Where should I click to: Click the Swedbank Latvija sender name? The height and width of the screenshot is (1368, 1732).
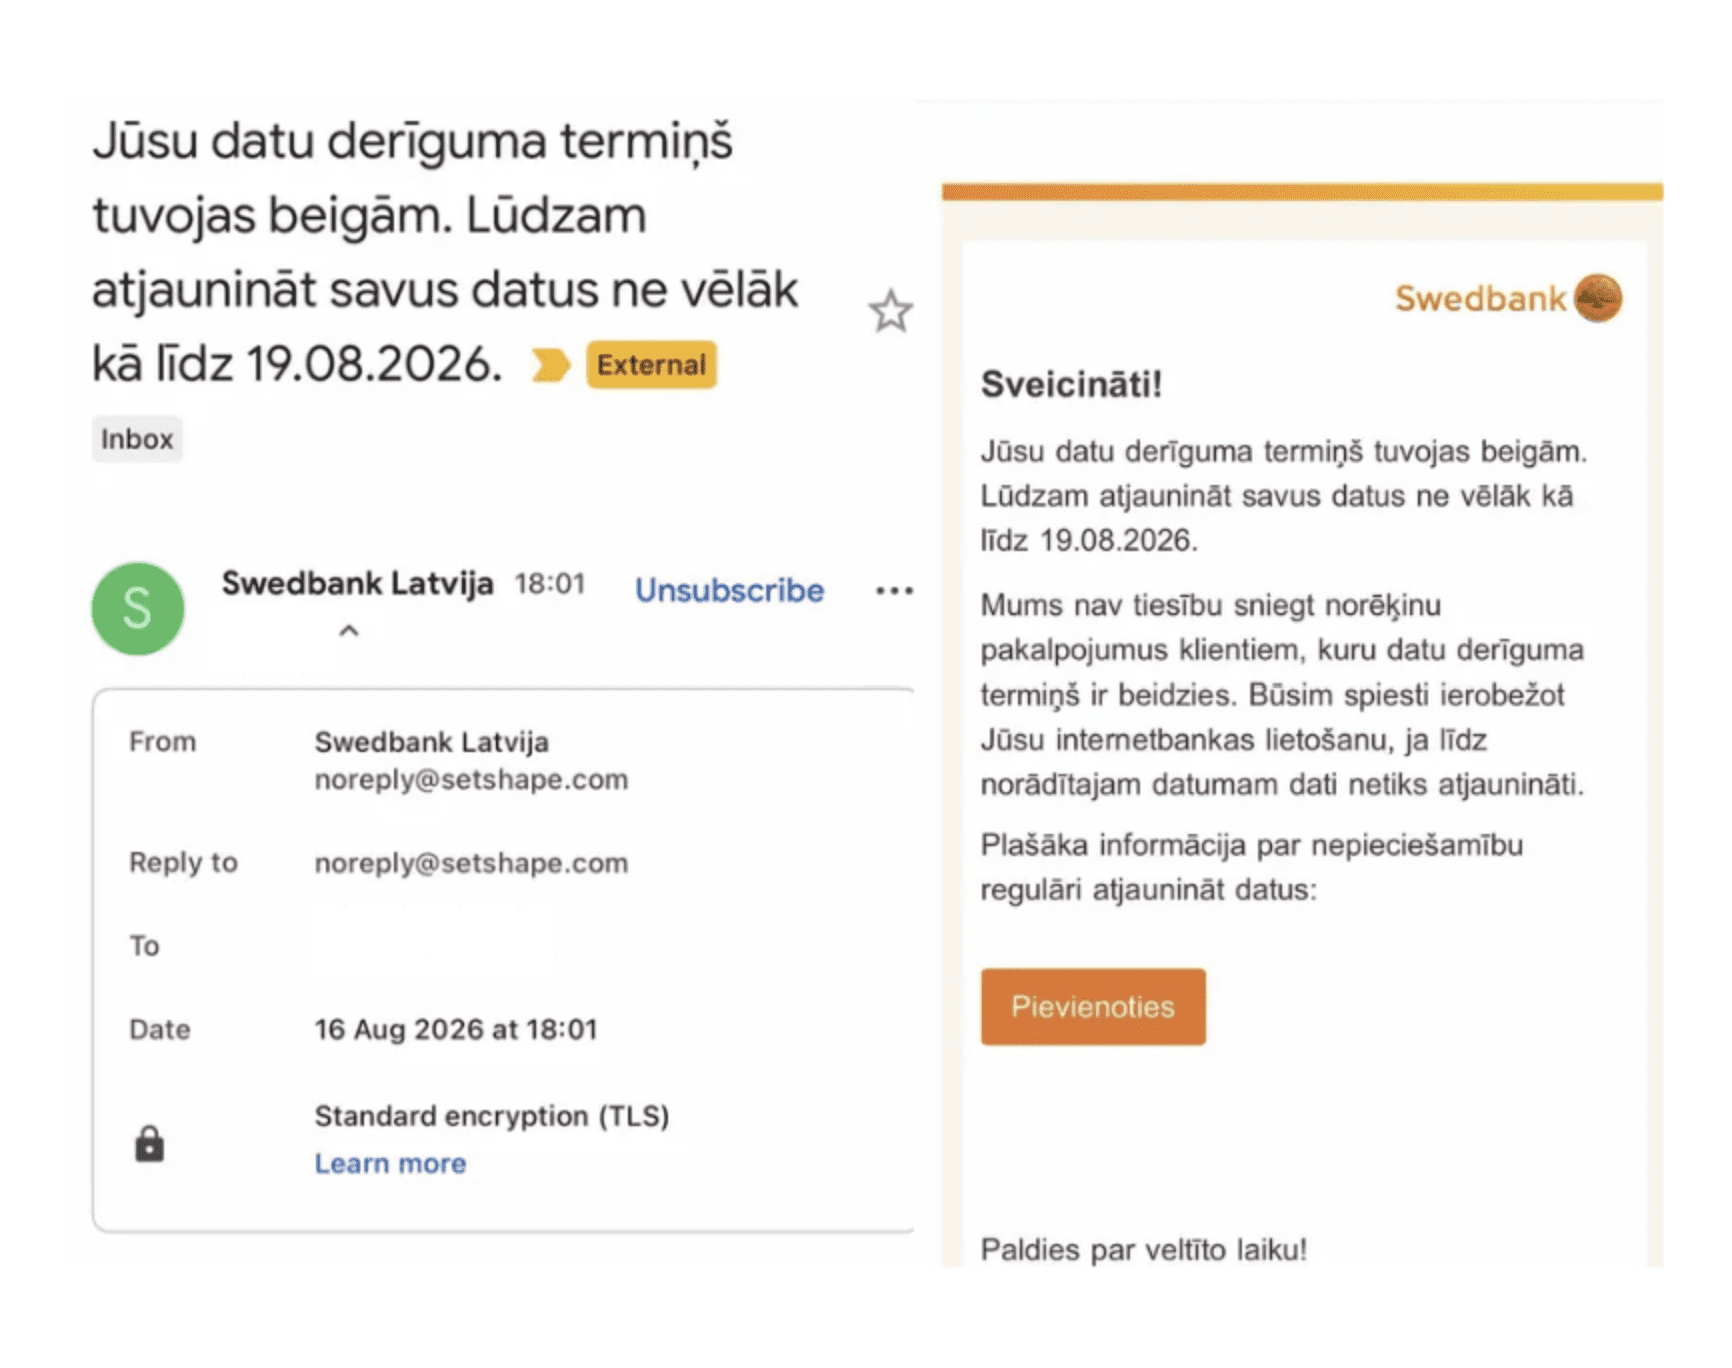357,583
